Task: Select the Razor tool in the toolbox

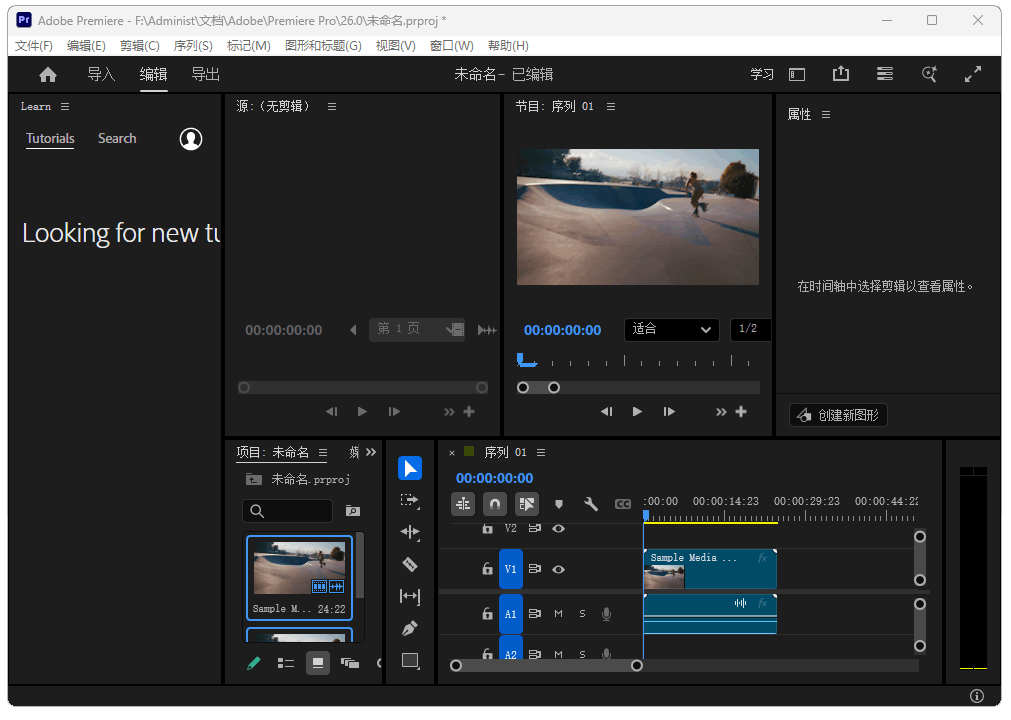Action: coord(410,564)
